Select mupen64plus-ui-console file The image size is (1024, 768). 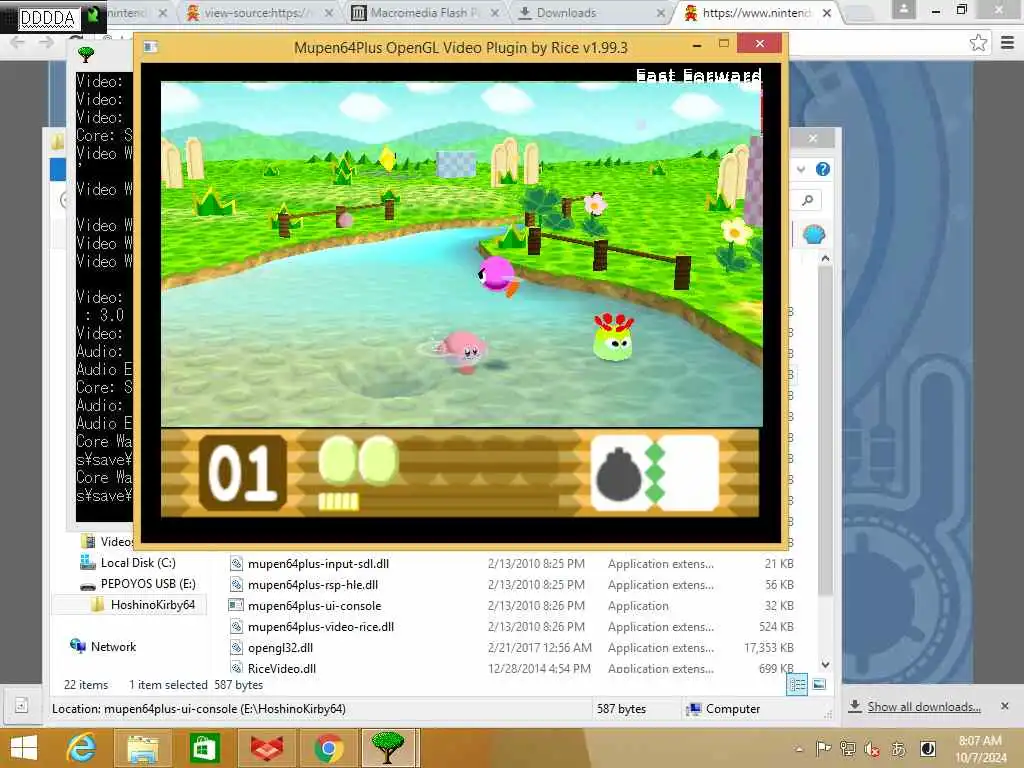click(314, 605)
